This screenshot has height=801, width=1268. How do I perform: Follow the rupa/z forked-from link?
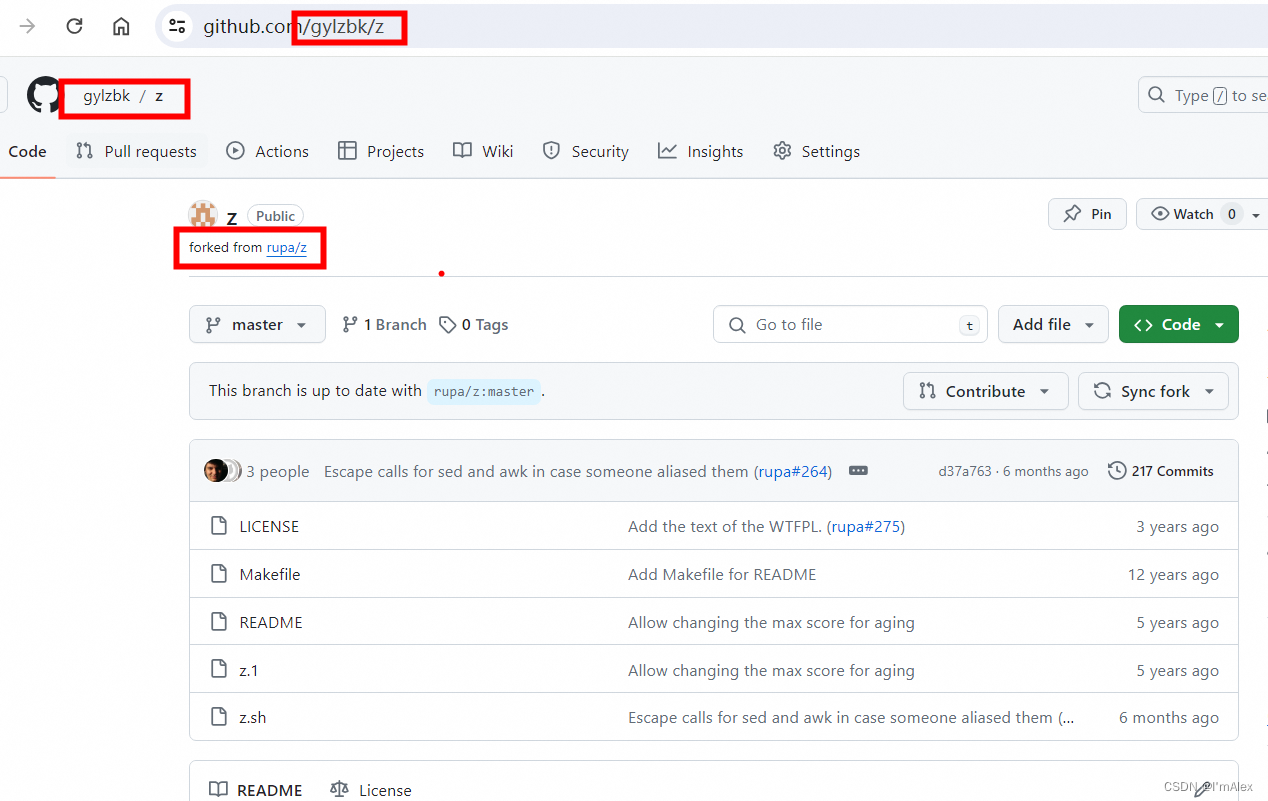coord(286,247)
